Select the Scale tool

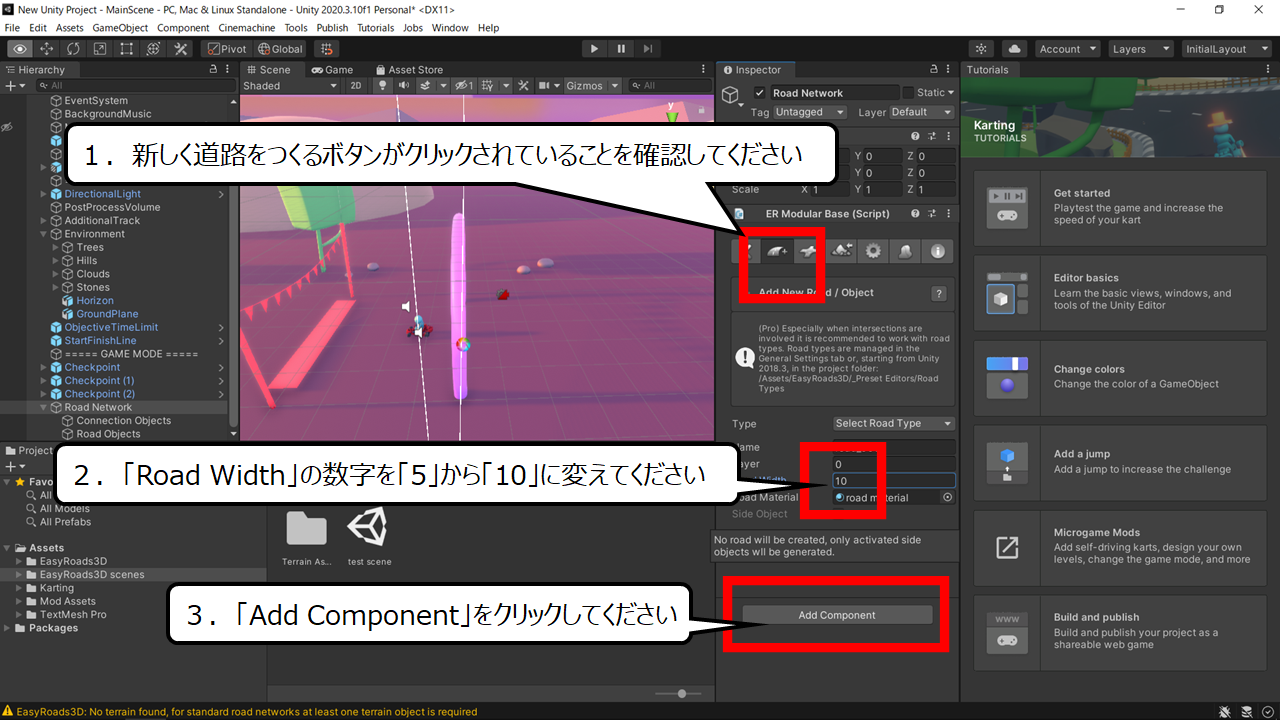click(100, 48)
